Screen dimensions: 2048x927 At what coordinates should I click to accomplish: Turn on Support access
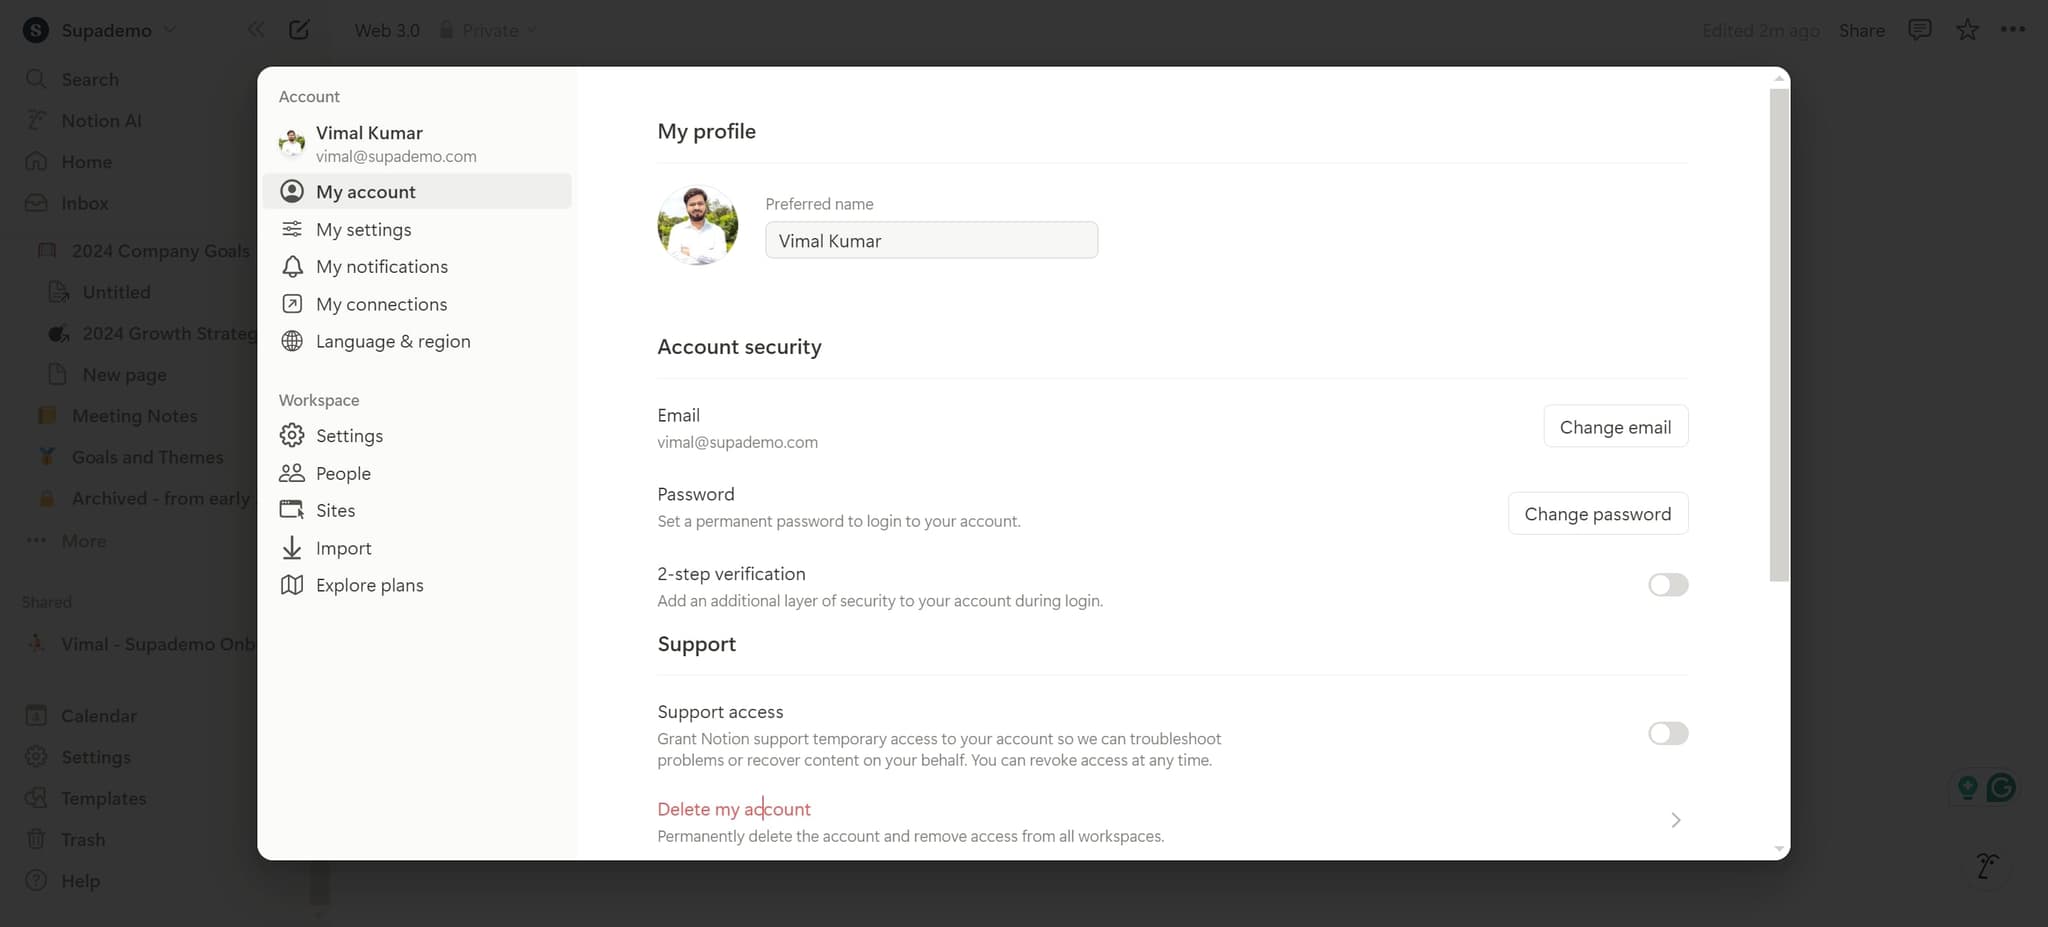(1667, 733)
